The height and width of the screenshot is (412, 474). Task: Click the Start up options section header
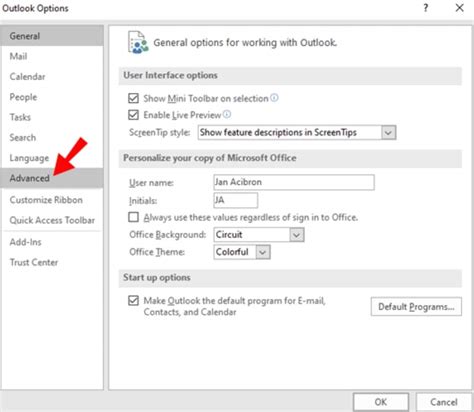click(290, 278)
